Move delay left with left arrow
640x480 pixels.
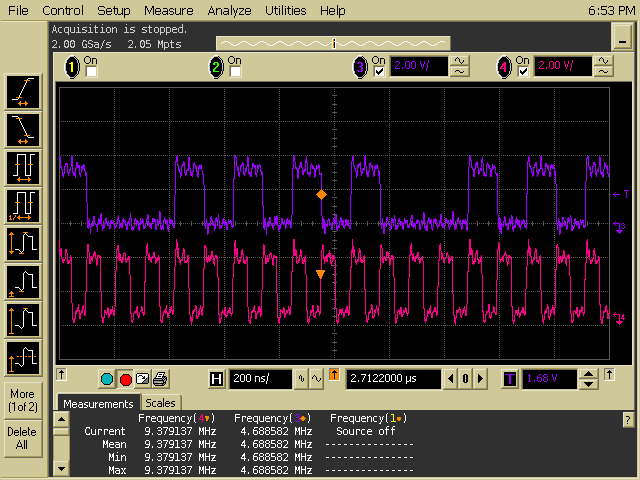coord(451,379)
